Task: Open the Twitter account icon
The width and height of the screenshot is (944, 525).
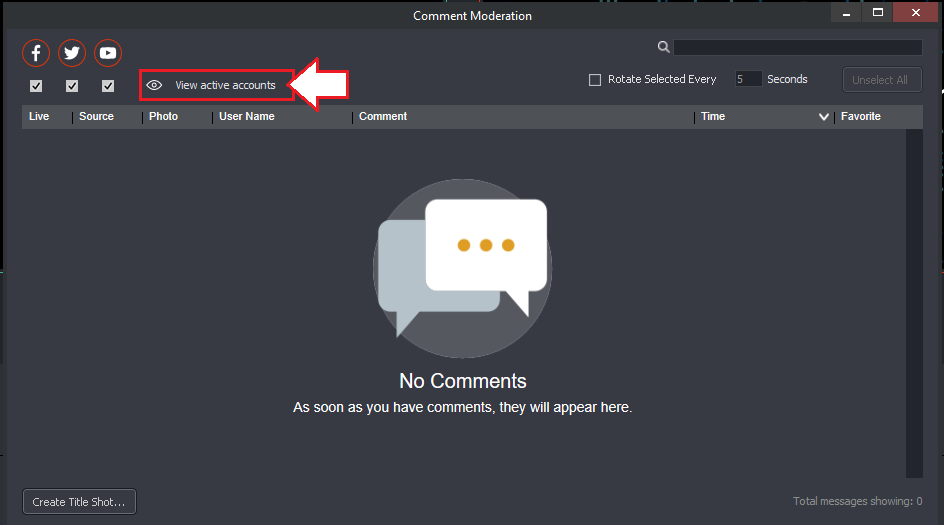Action: click(72, 53)
